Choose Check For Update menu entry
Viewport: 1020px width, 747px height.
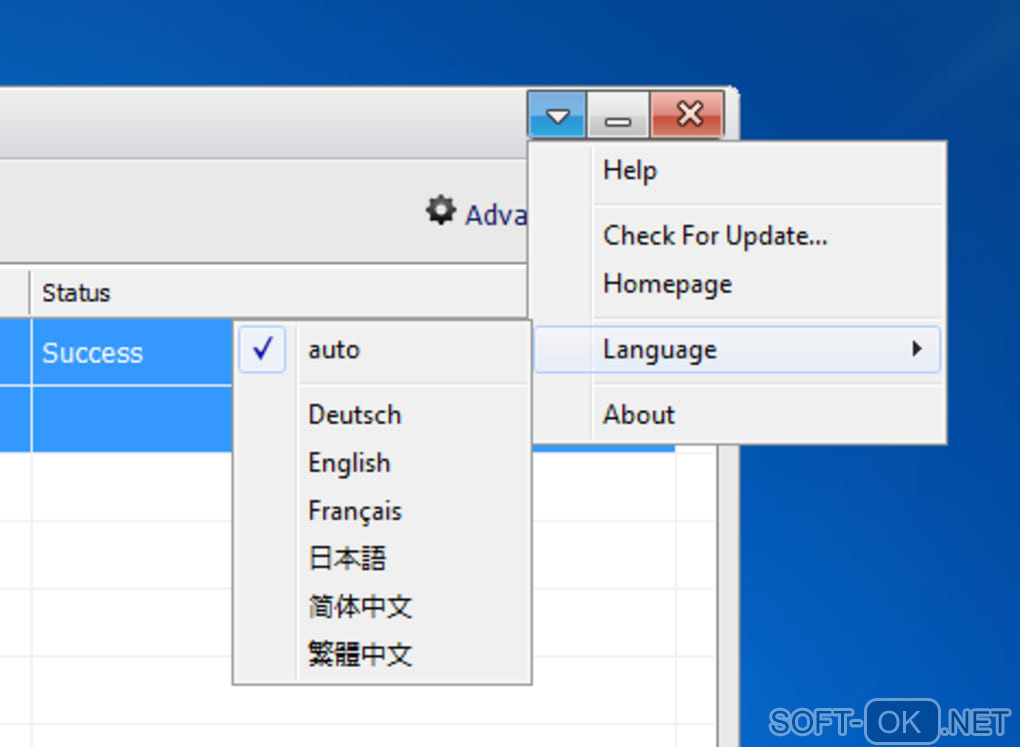click(738, 236)
